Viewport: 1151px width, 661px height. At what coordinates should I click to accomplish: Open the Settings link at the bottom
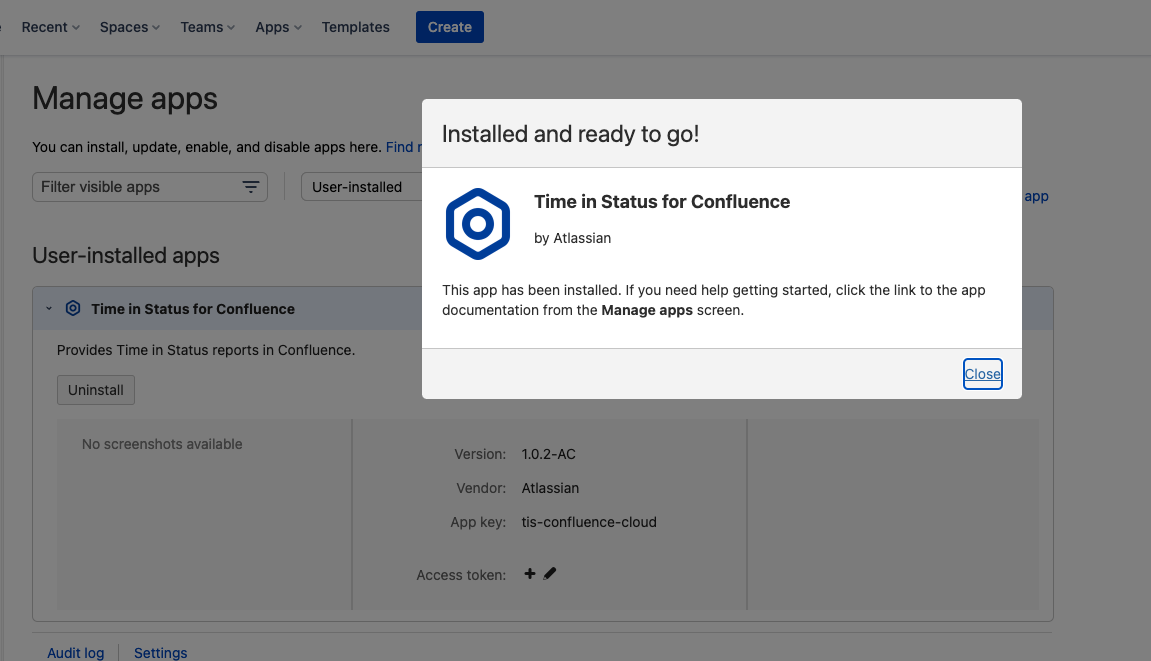pos(160,652)
